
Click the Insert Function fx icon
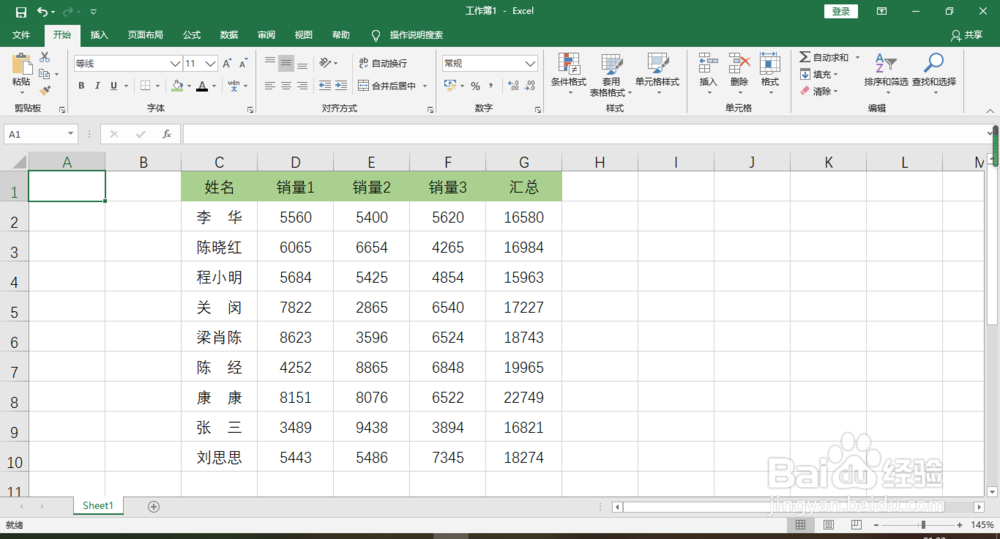pyautogui.click(x=166, y=134)
